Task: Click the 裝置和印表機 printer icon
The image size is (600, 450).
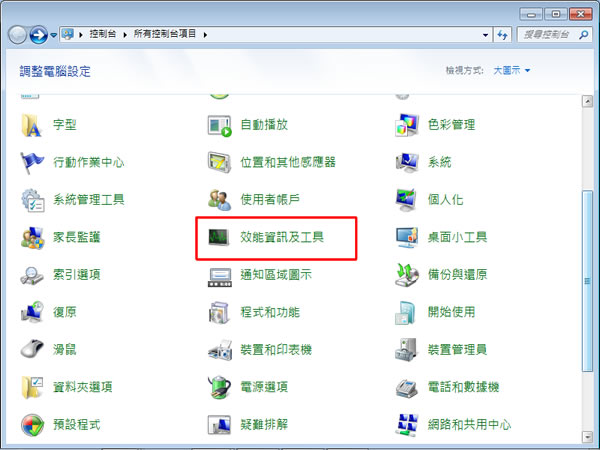Action: tap(220, 350)
